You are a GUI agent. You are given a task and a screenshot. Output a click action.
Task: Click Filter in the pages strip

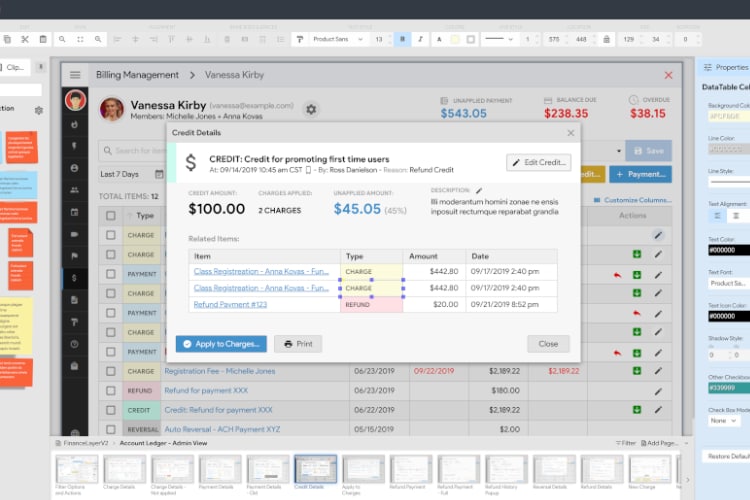point(625,444)
